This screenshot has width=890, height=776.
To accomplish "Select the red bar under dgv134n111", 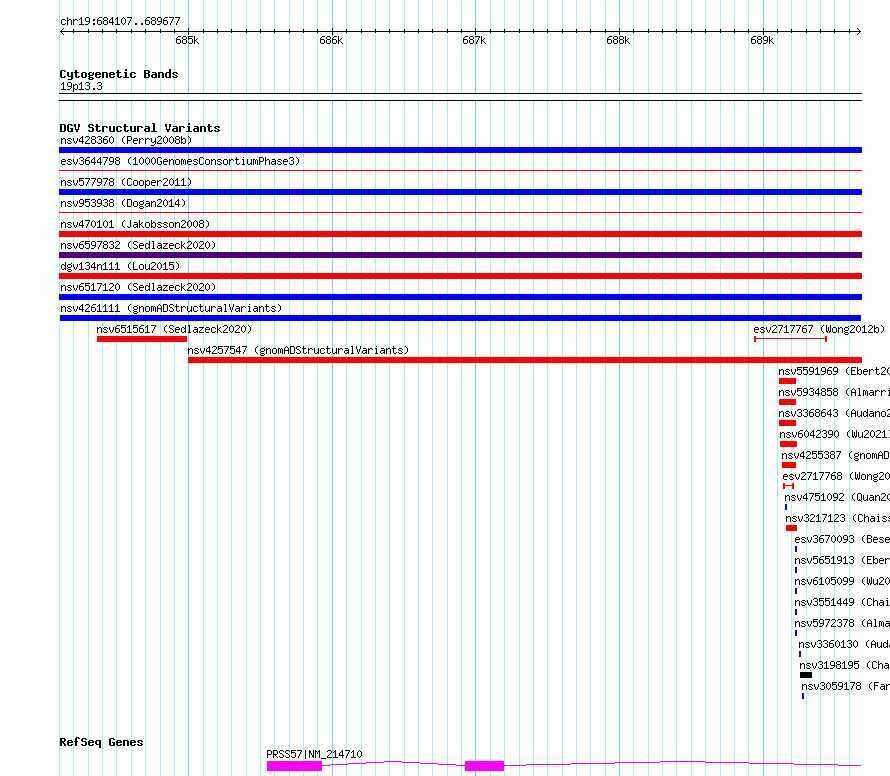I will point(460,276).
